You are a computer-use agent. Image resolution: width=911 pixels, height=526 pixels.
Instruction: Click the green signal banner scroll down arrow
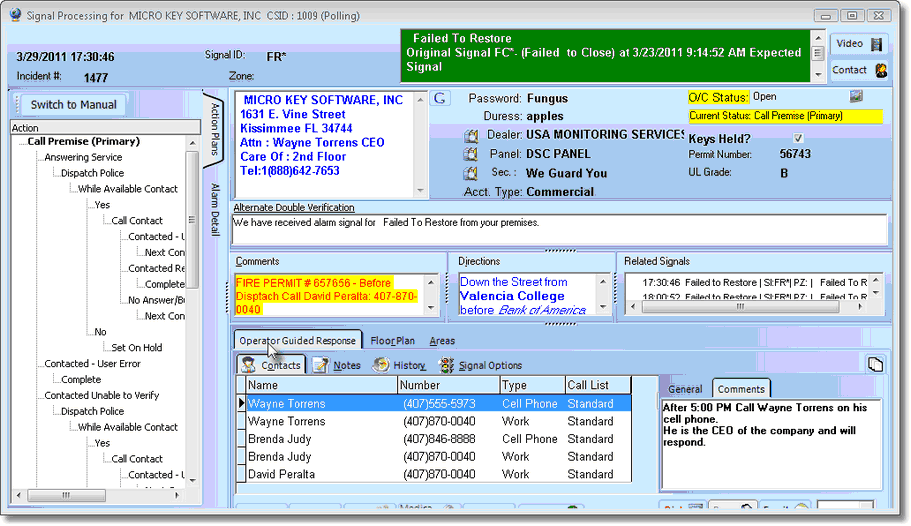click(x=818, y=74)
